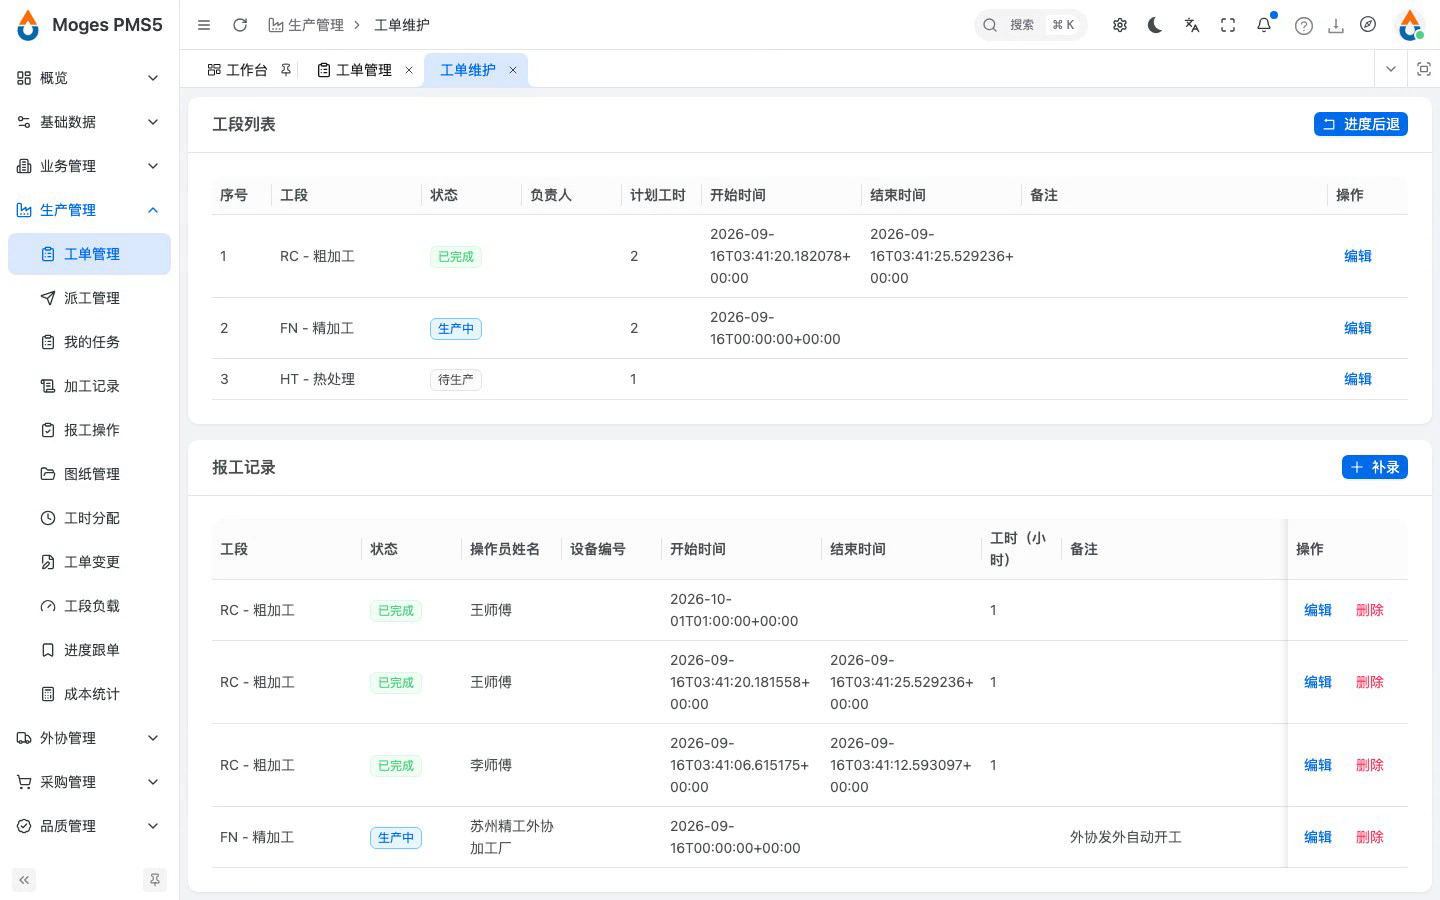Expand the 基础数据 menu
Screen dimensions: 1440x900
pos(89,122)
